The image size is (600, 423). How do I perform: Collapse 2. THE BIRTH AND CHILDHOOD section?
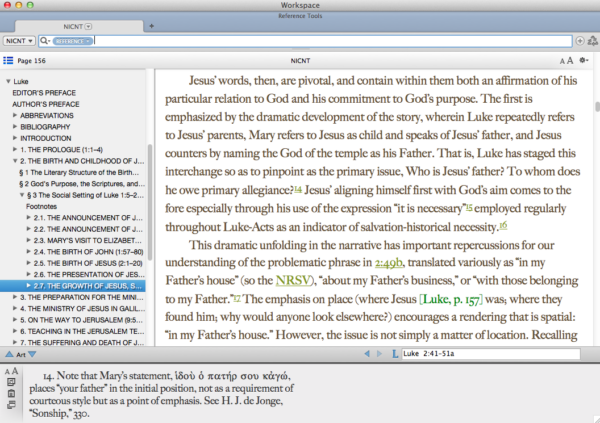15,161
